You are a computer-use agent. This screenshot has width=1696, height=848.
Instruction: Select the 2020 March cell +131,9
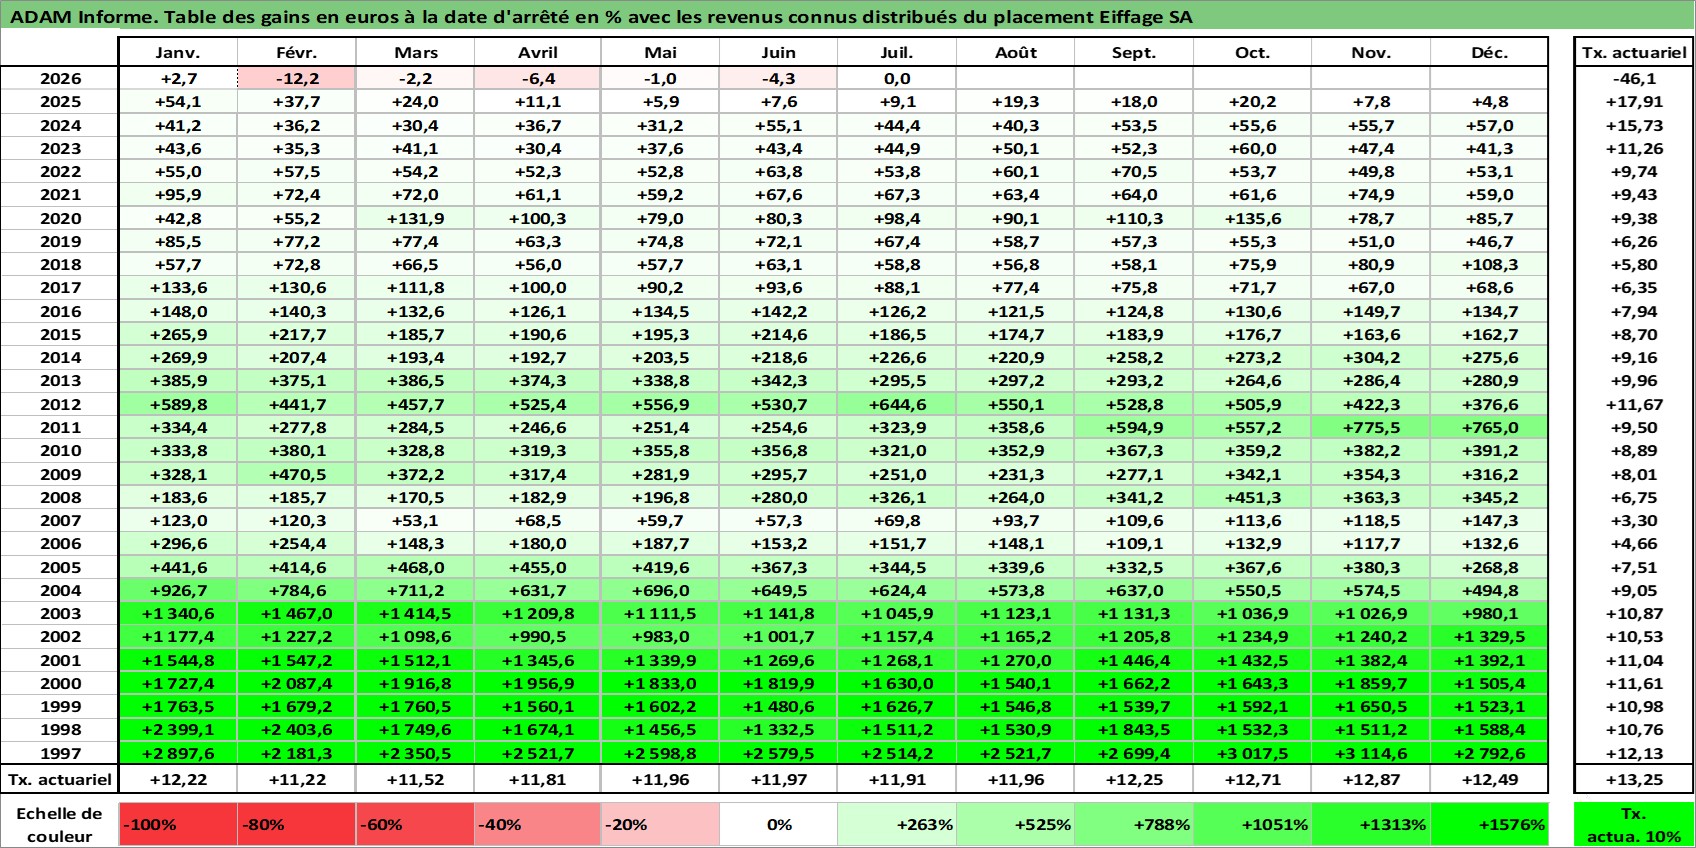(415, 218)
